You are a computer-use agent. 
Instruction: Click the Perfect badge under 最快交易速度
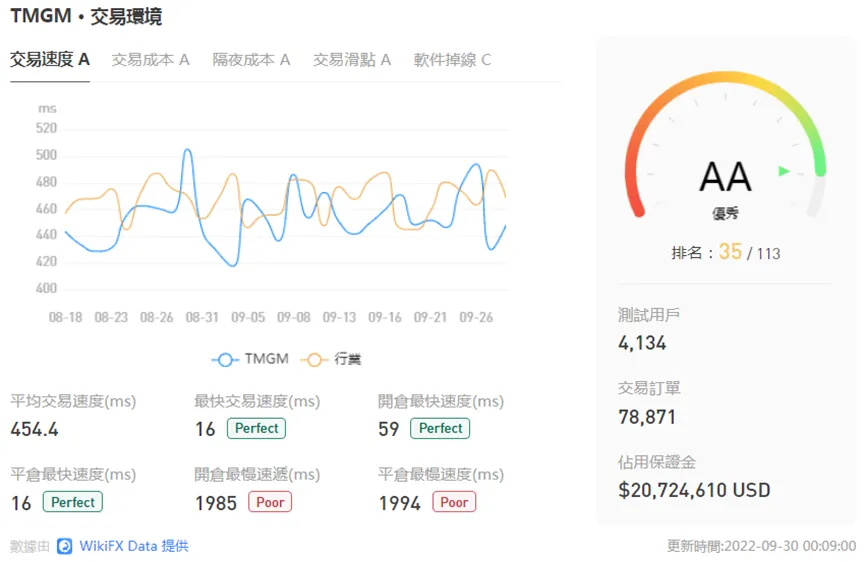(257, 429)
